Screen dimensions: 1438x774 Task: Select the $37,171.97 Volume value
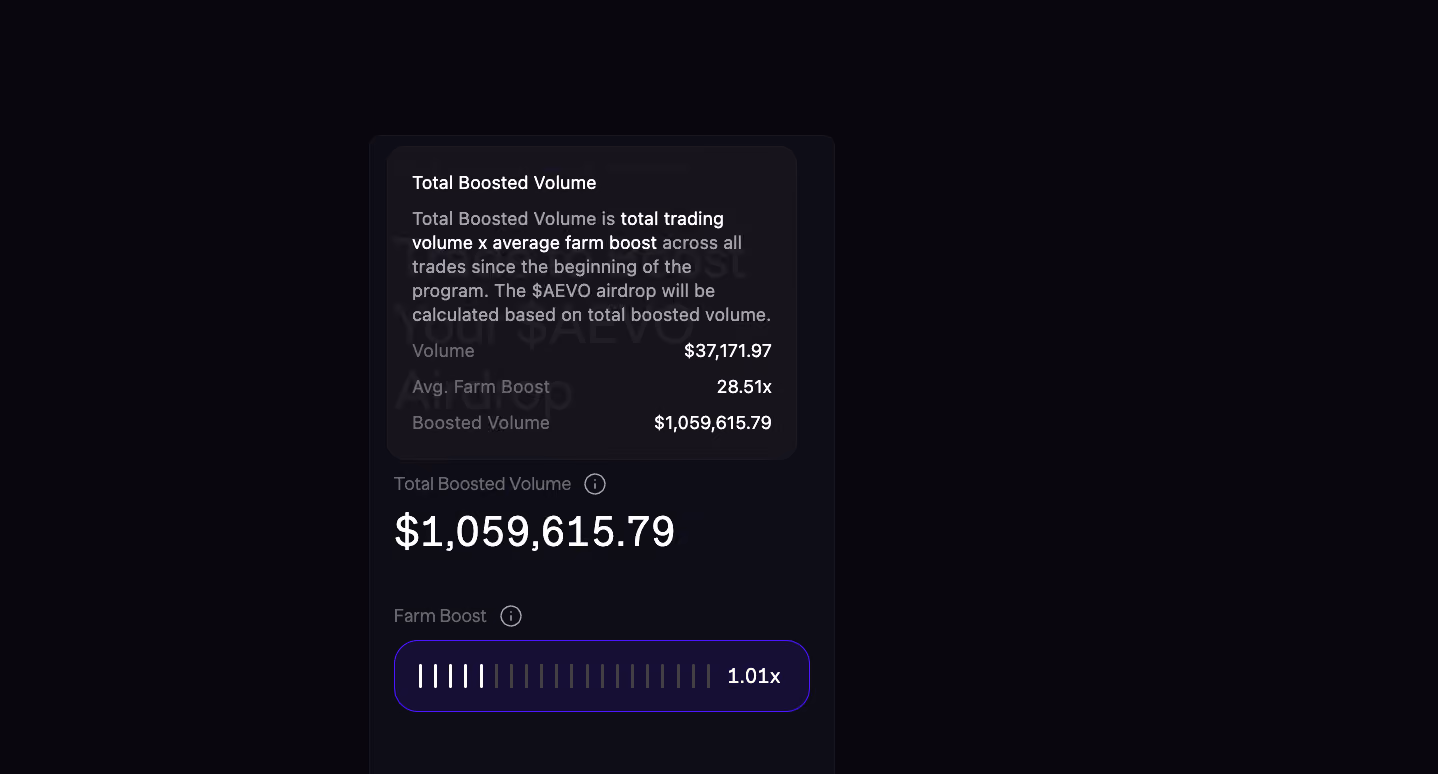(x=728, y=351)
